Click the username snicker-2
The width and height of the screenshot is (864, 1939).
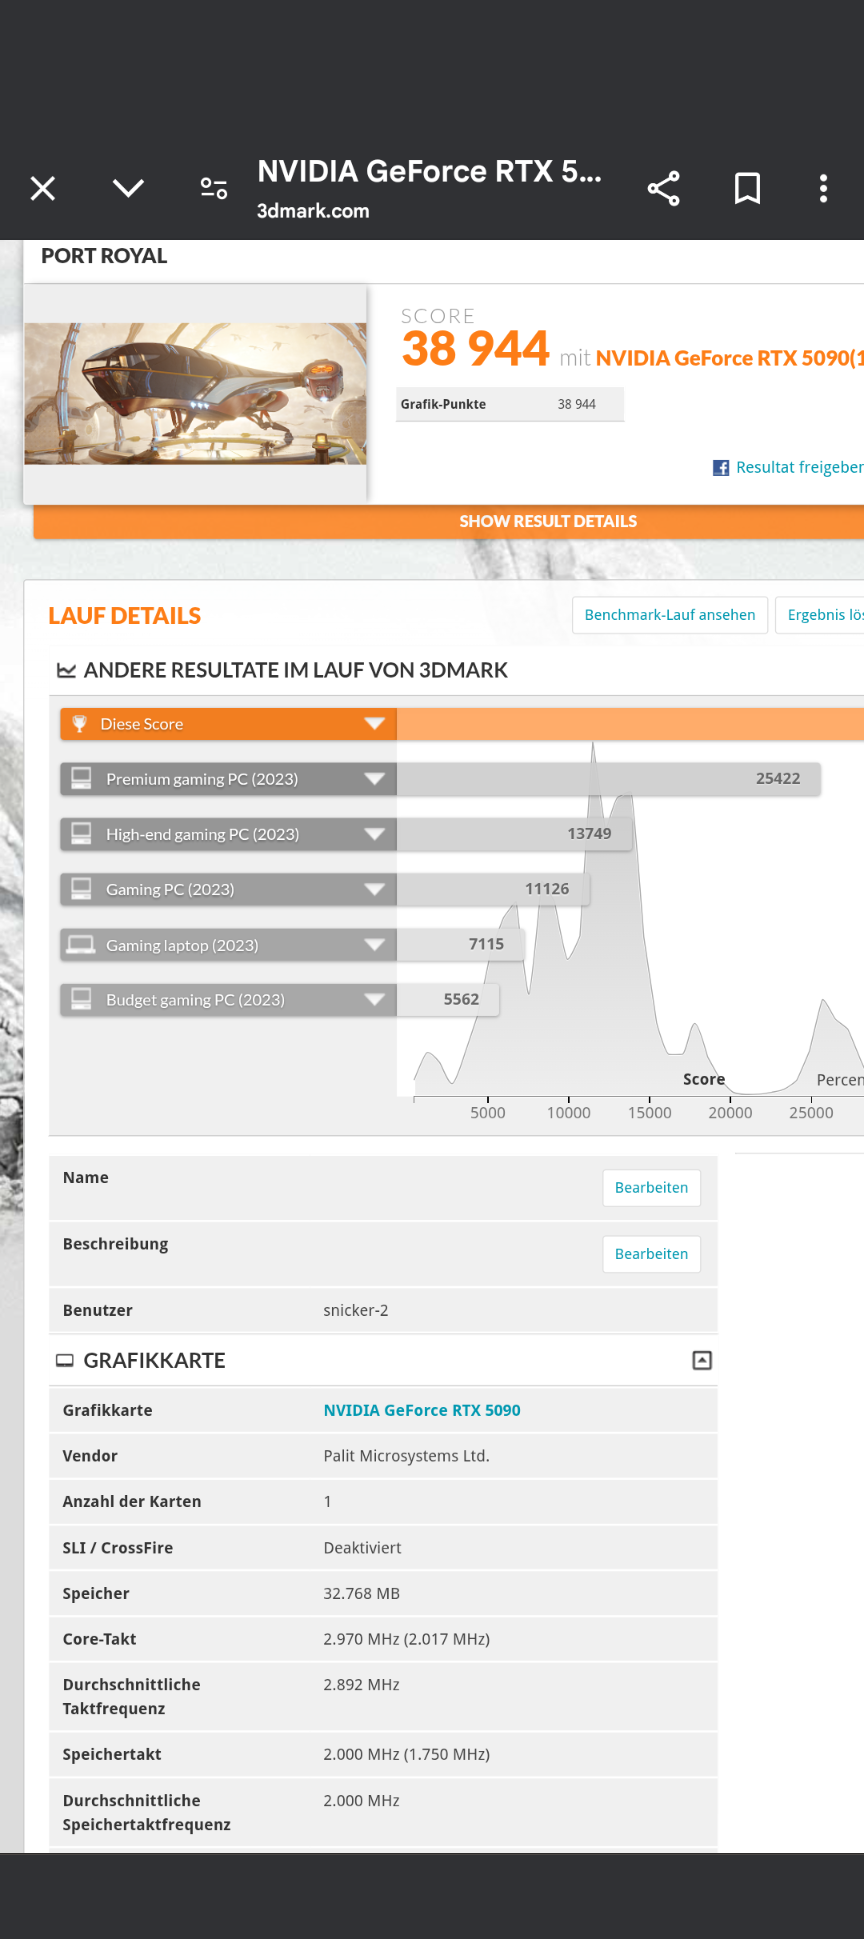(x=356, y=1310)
